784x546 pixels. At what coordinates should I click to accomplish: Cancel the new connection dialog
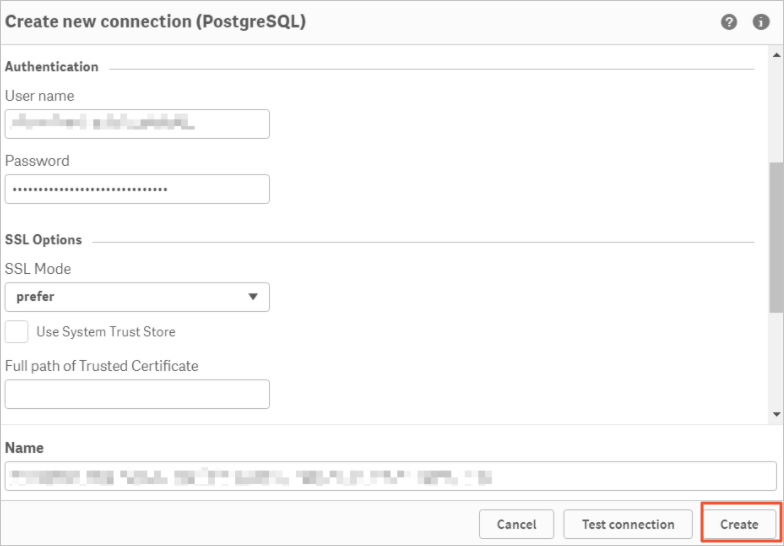click(516, 524)
